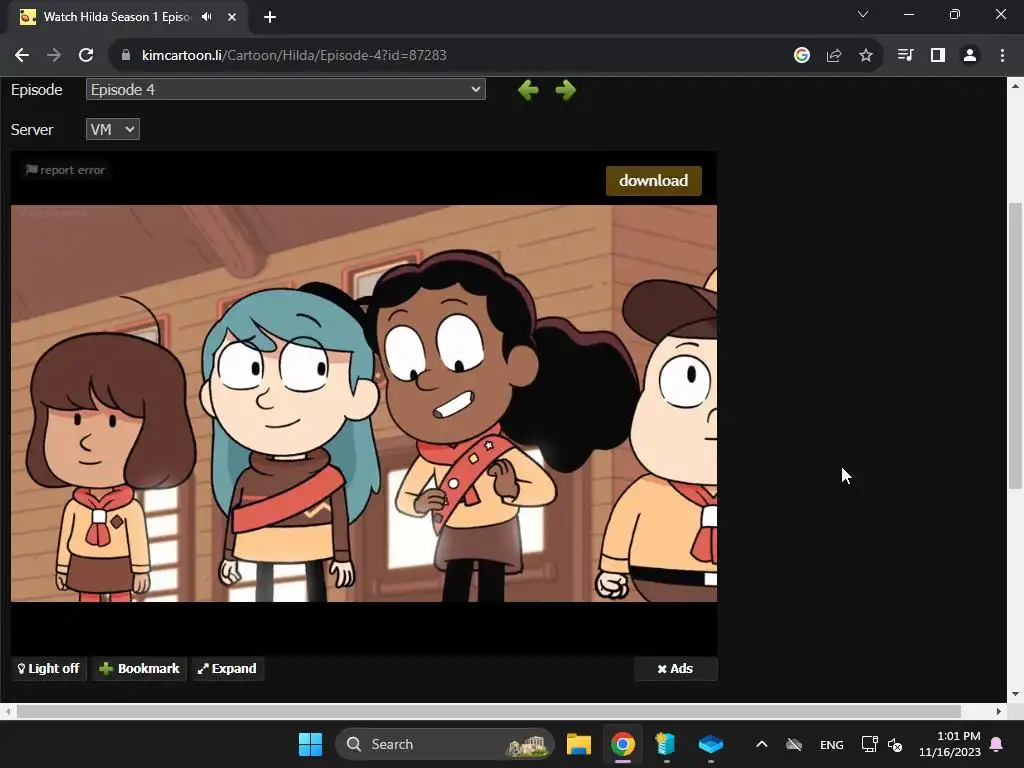Click the ENG language indicator

(831, 745)
